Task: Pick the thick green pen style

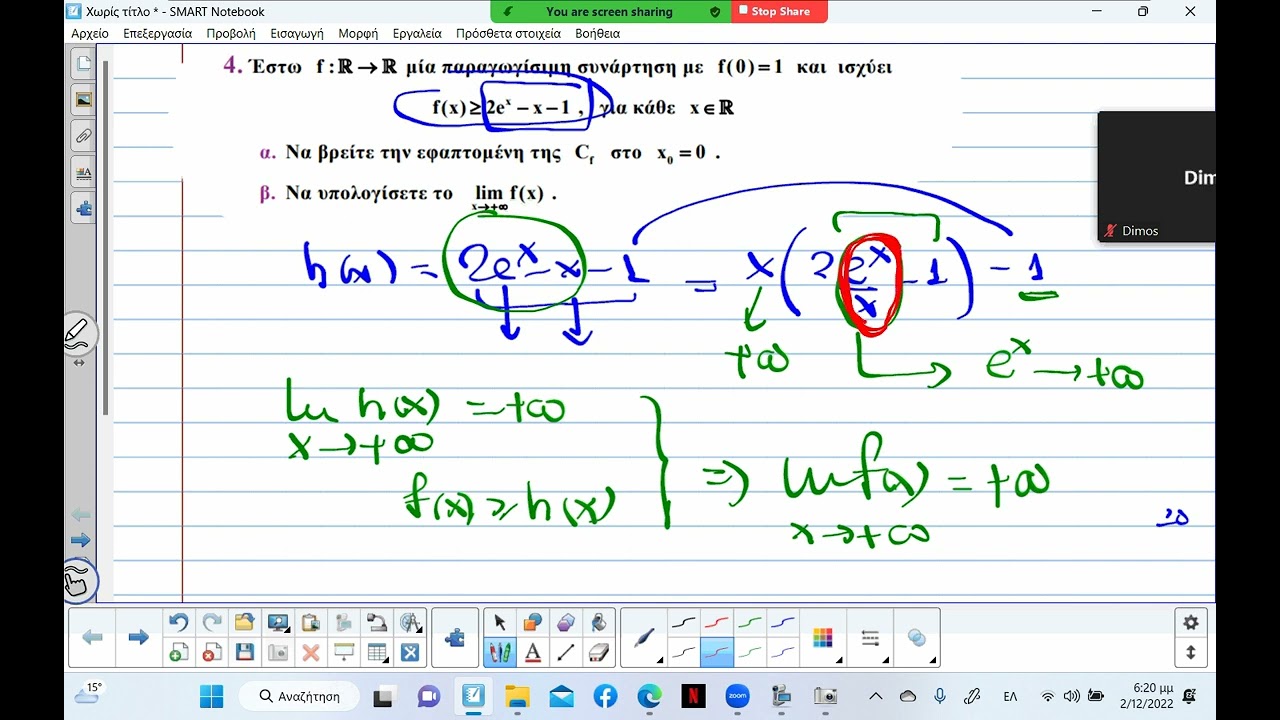Action: point(750,622)
